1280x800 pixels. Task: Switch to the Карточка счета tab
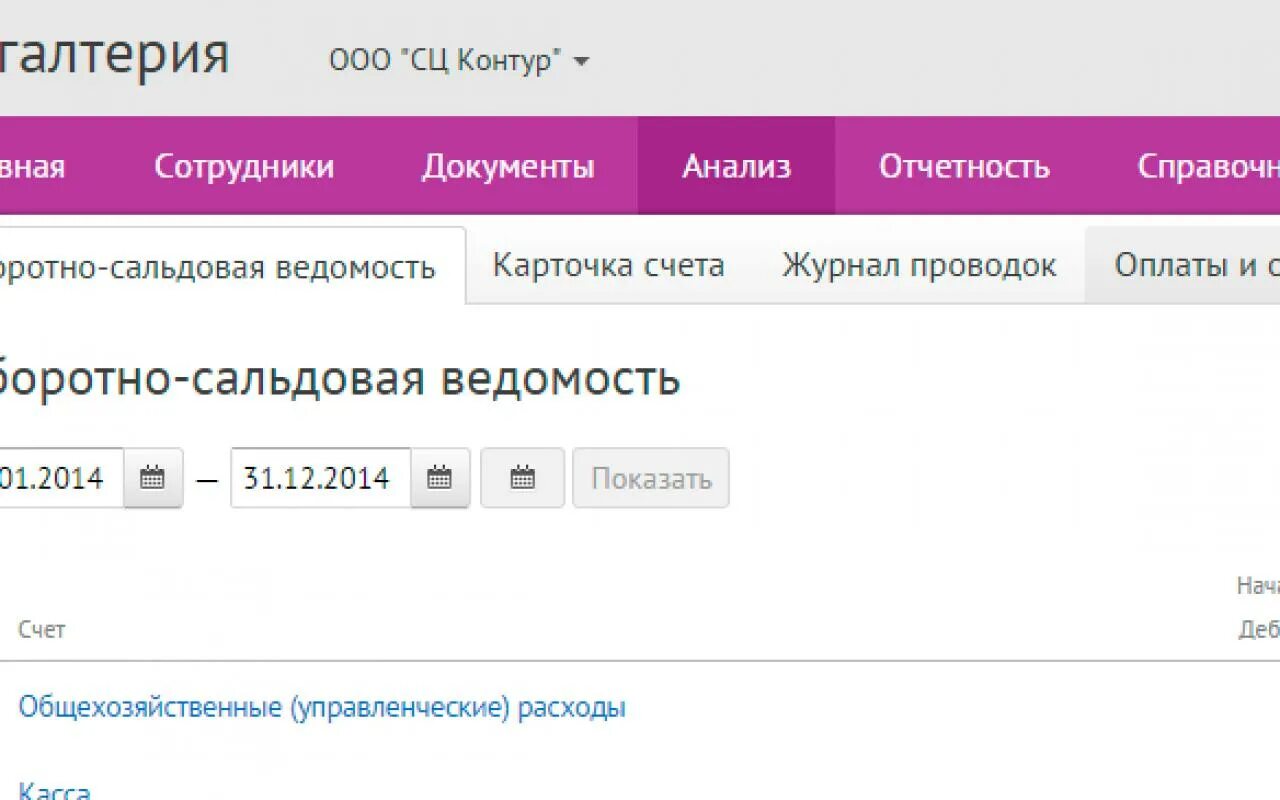[x=609, y=265]
